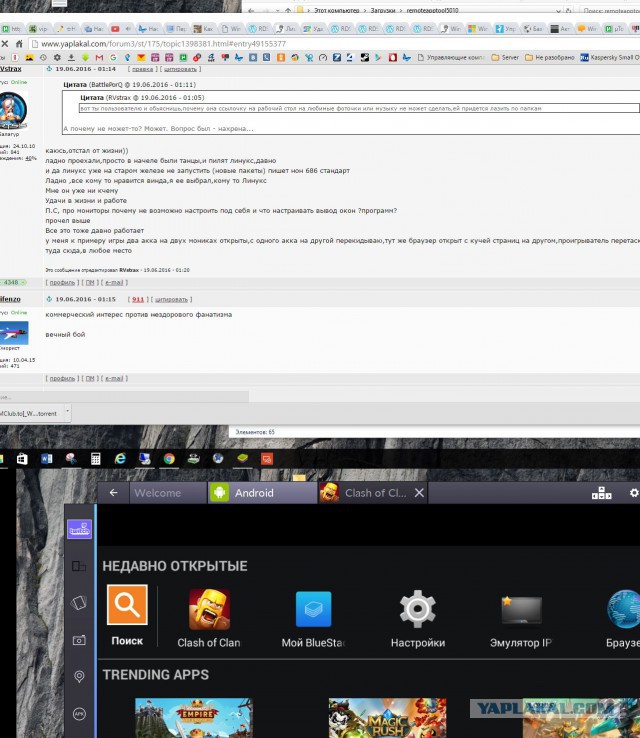Open Internet Explorer from taskbar
This screenshot has height=738, width=640.
(120, 458)
